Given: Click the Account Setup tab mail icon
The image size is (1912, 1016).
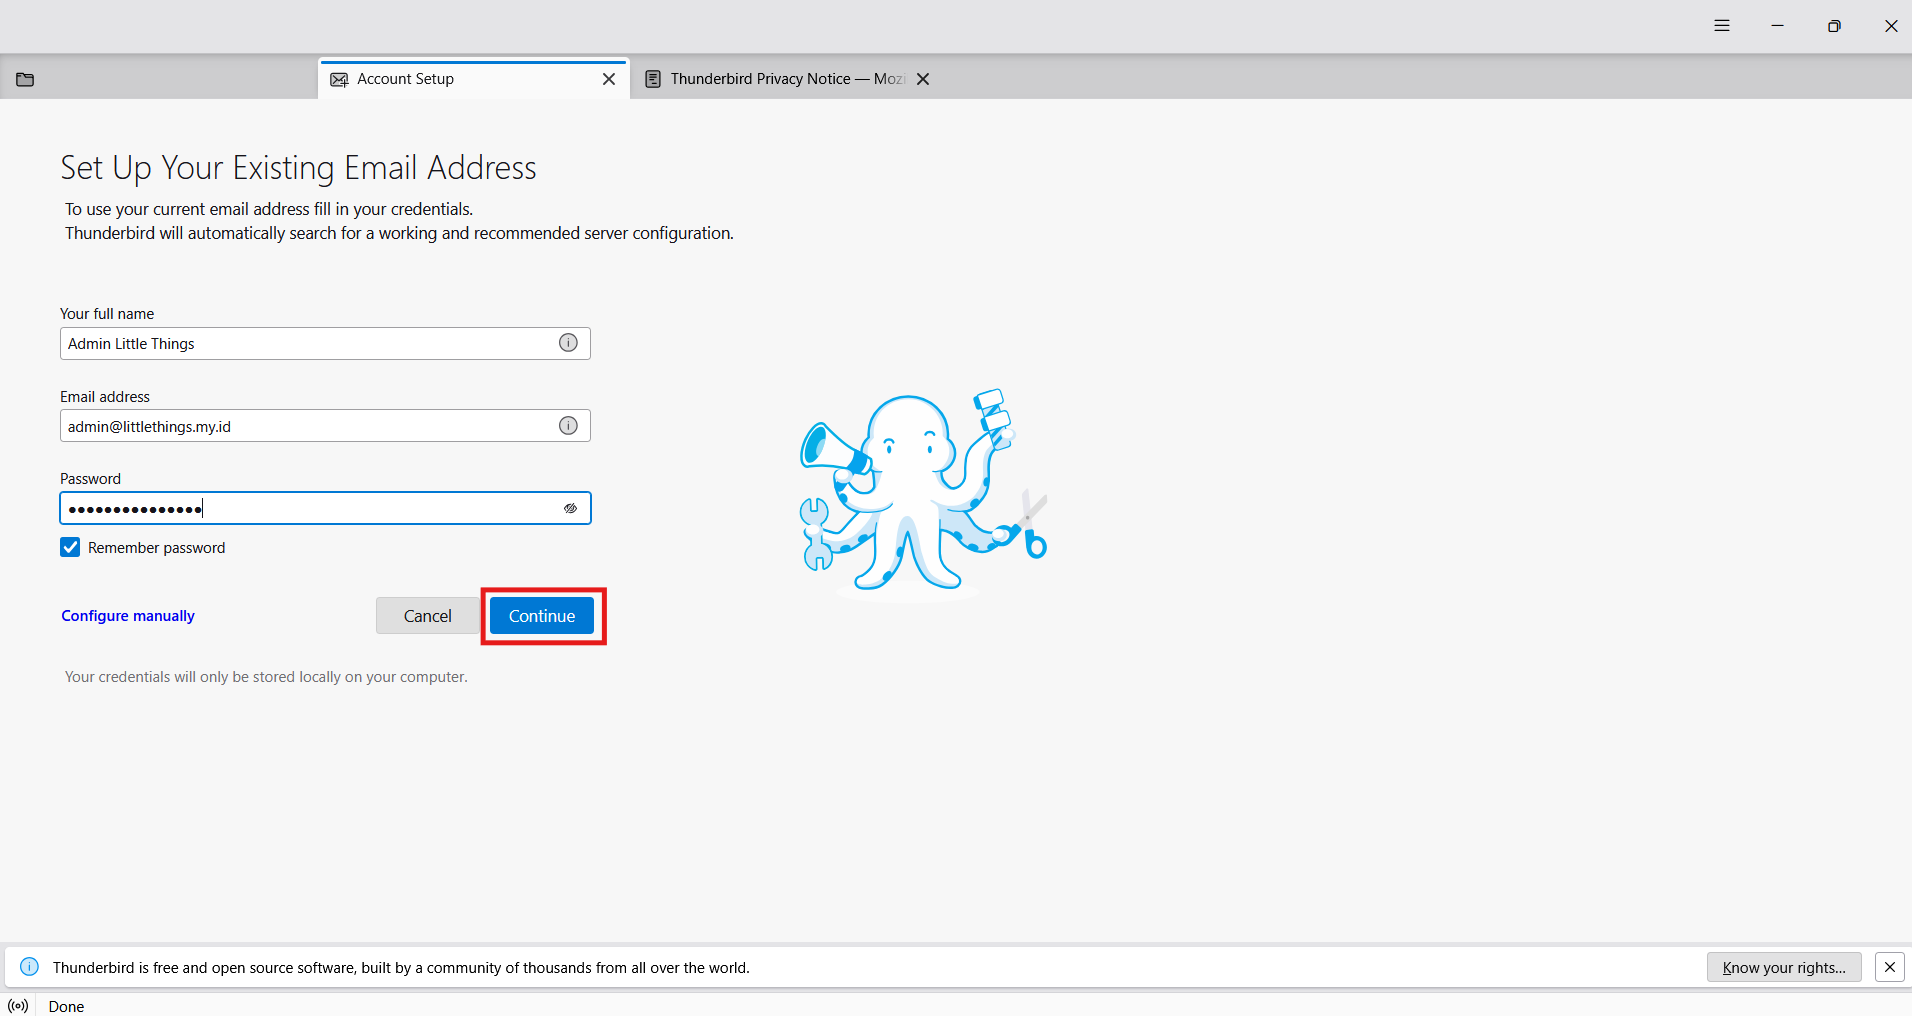Looking at the screenshot, I should coord(340,79).
